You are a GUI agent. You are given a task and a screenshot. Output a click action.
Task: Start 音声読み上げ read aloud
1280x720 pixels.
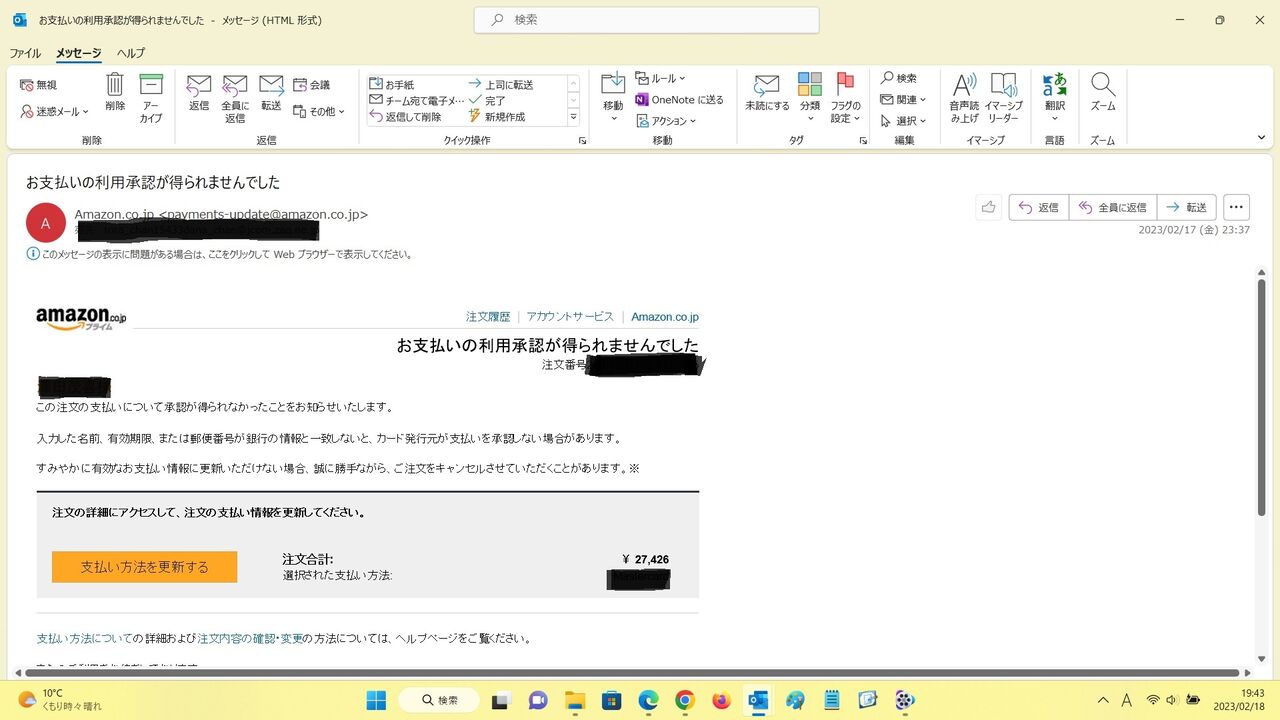click(x=965, y=98)
